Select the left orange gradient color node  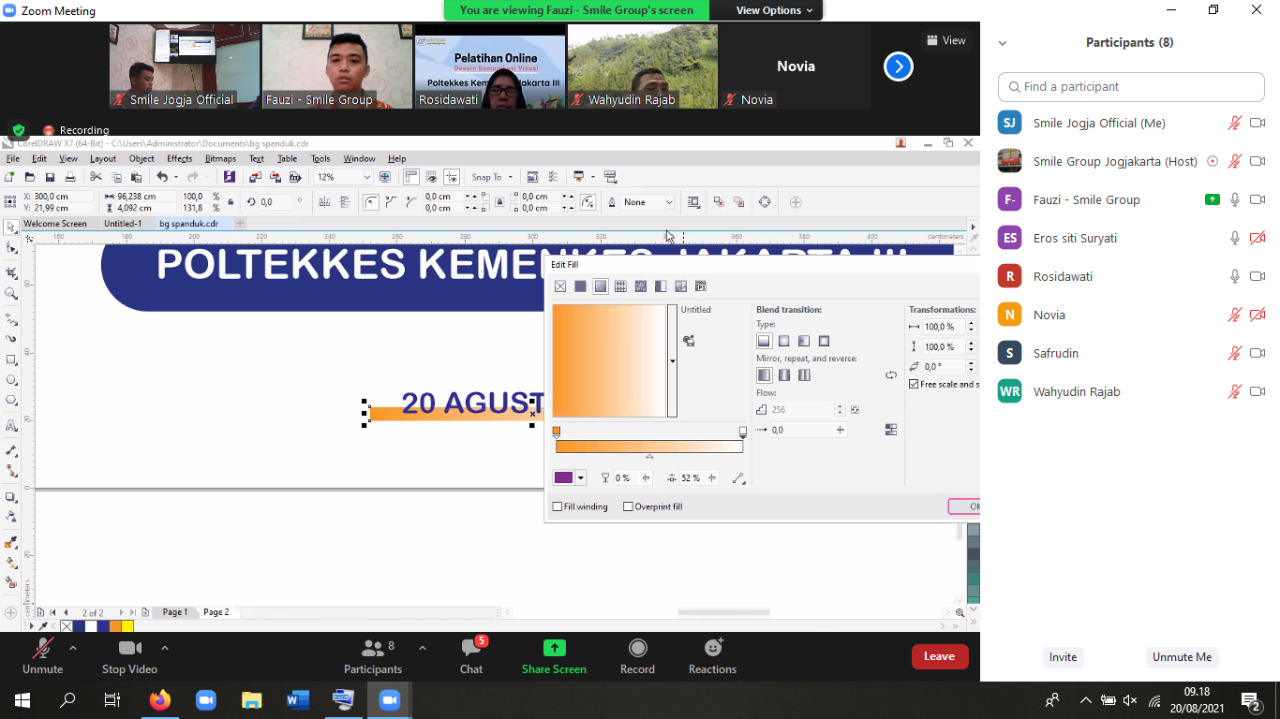point(557,432)
